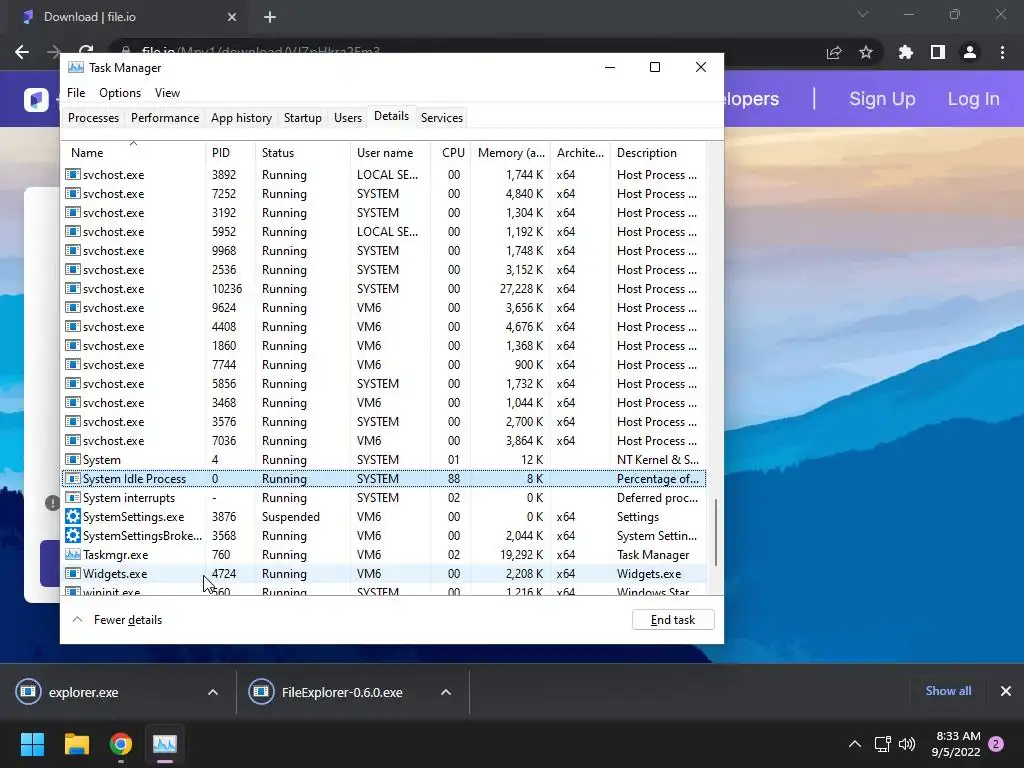The width and height of the screenshot is (1024, 768).
Task: Click Show all downloads link
Action: point(948,691)
